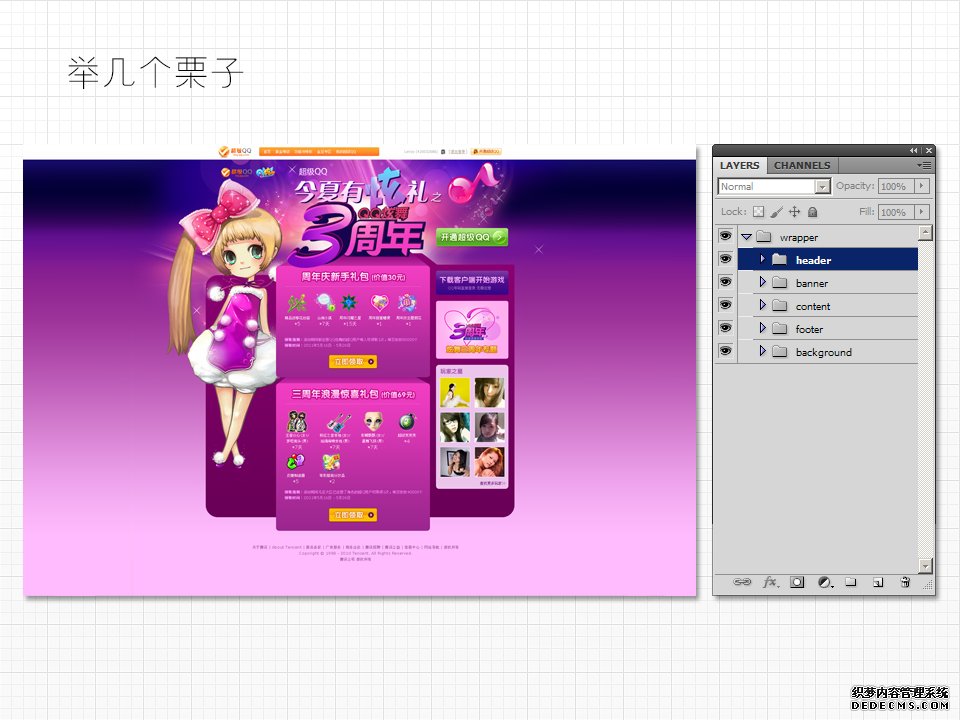This screenshot has width=960, height=720.
Task: Click the wrapper group folder icon
Action: click(763, 236)
